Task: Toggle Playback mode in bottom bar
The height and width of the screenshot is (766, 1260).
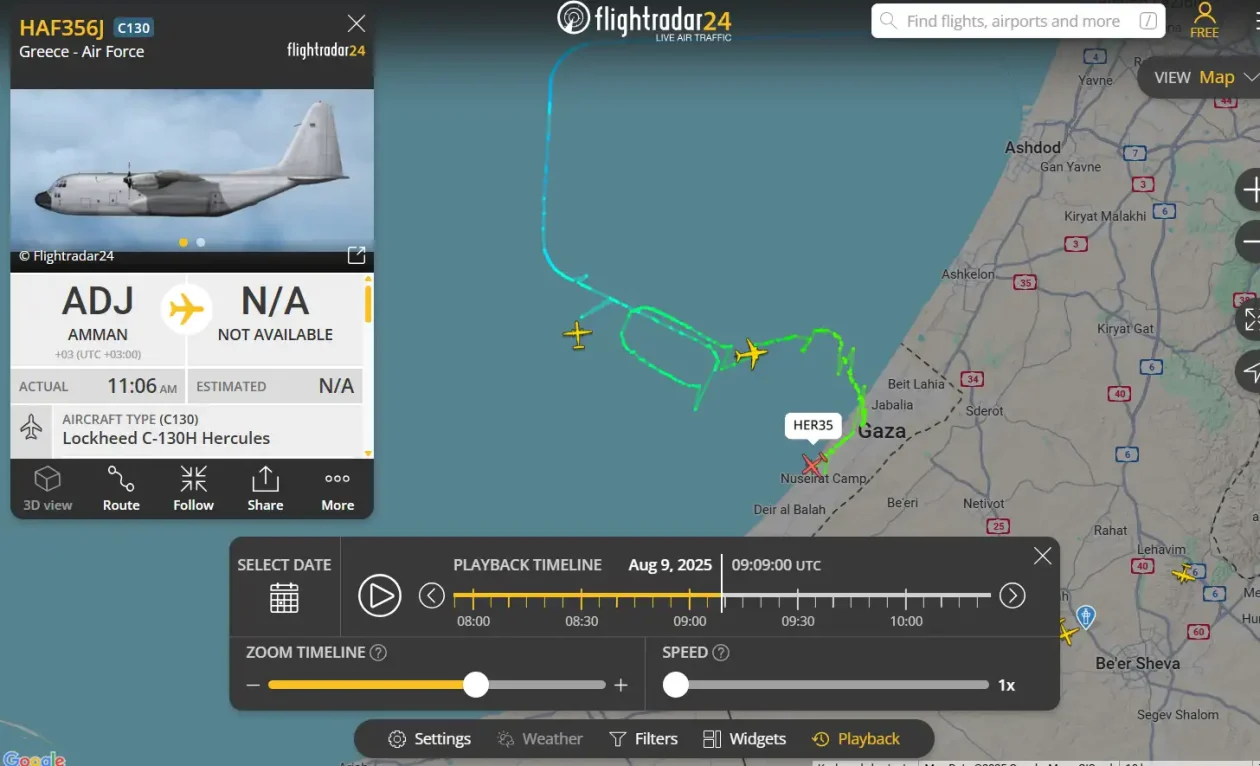Action: (x=856, y=739)
